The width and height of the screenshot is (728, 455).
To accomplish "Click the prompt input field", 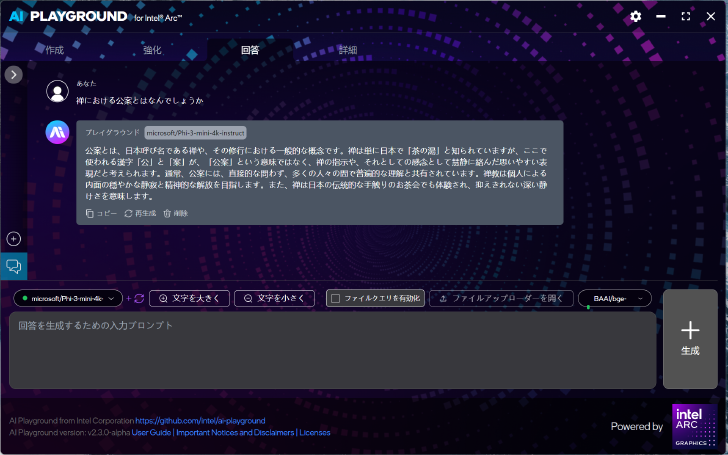I will click(332, 350).
